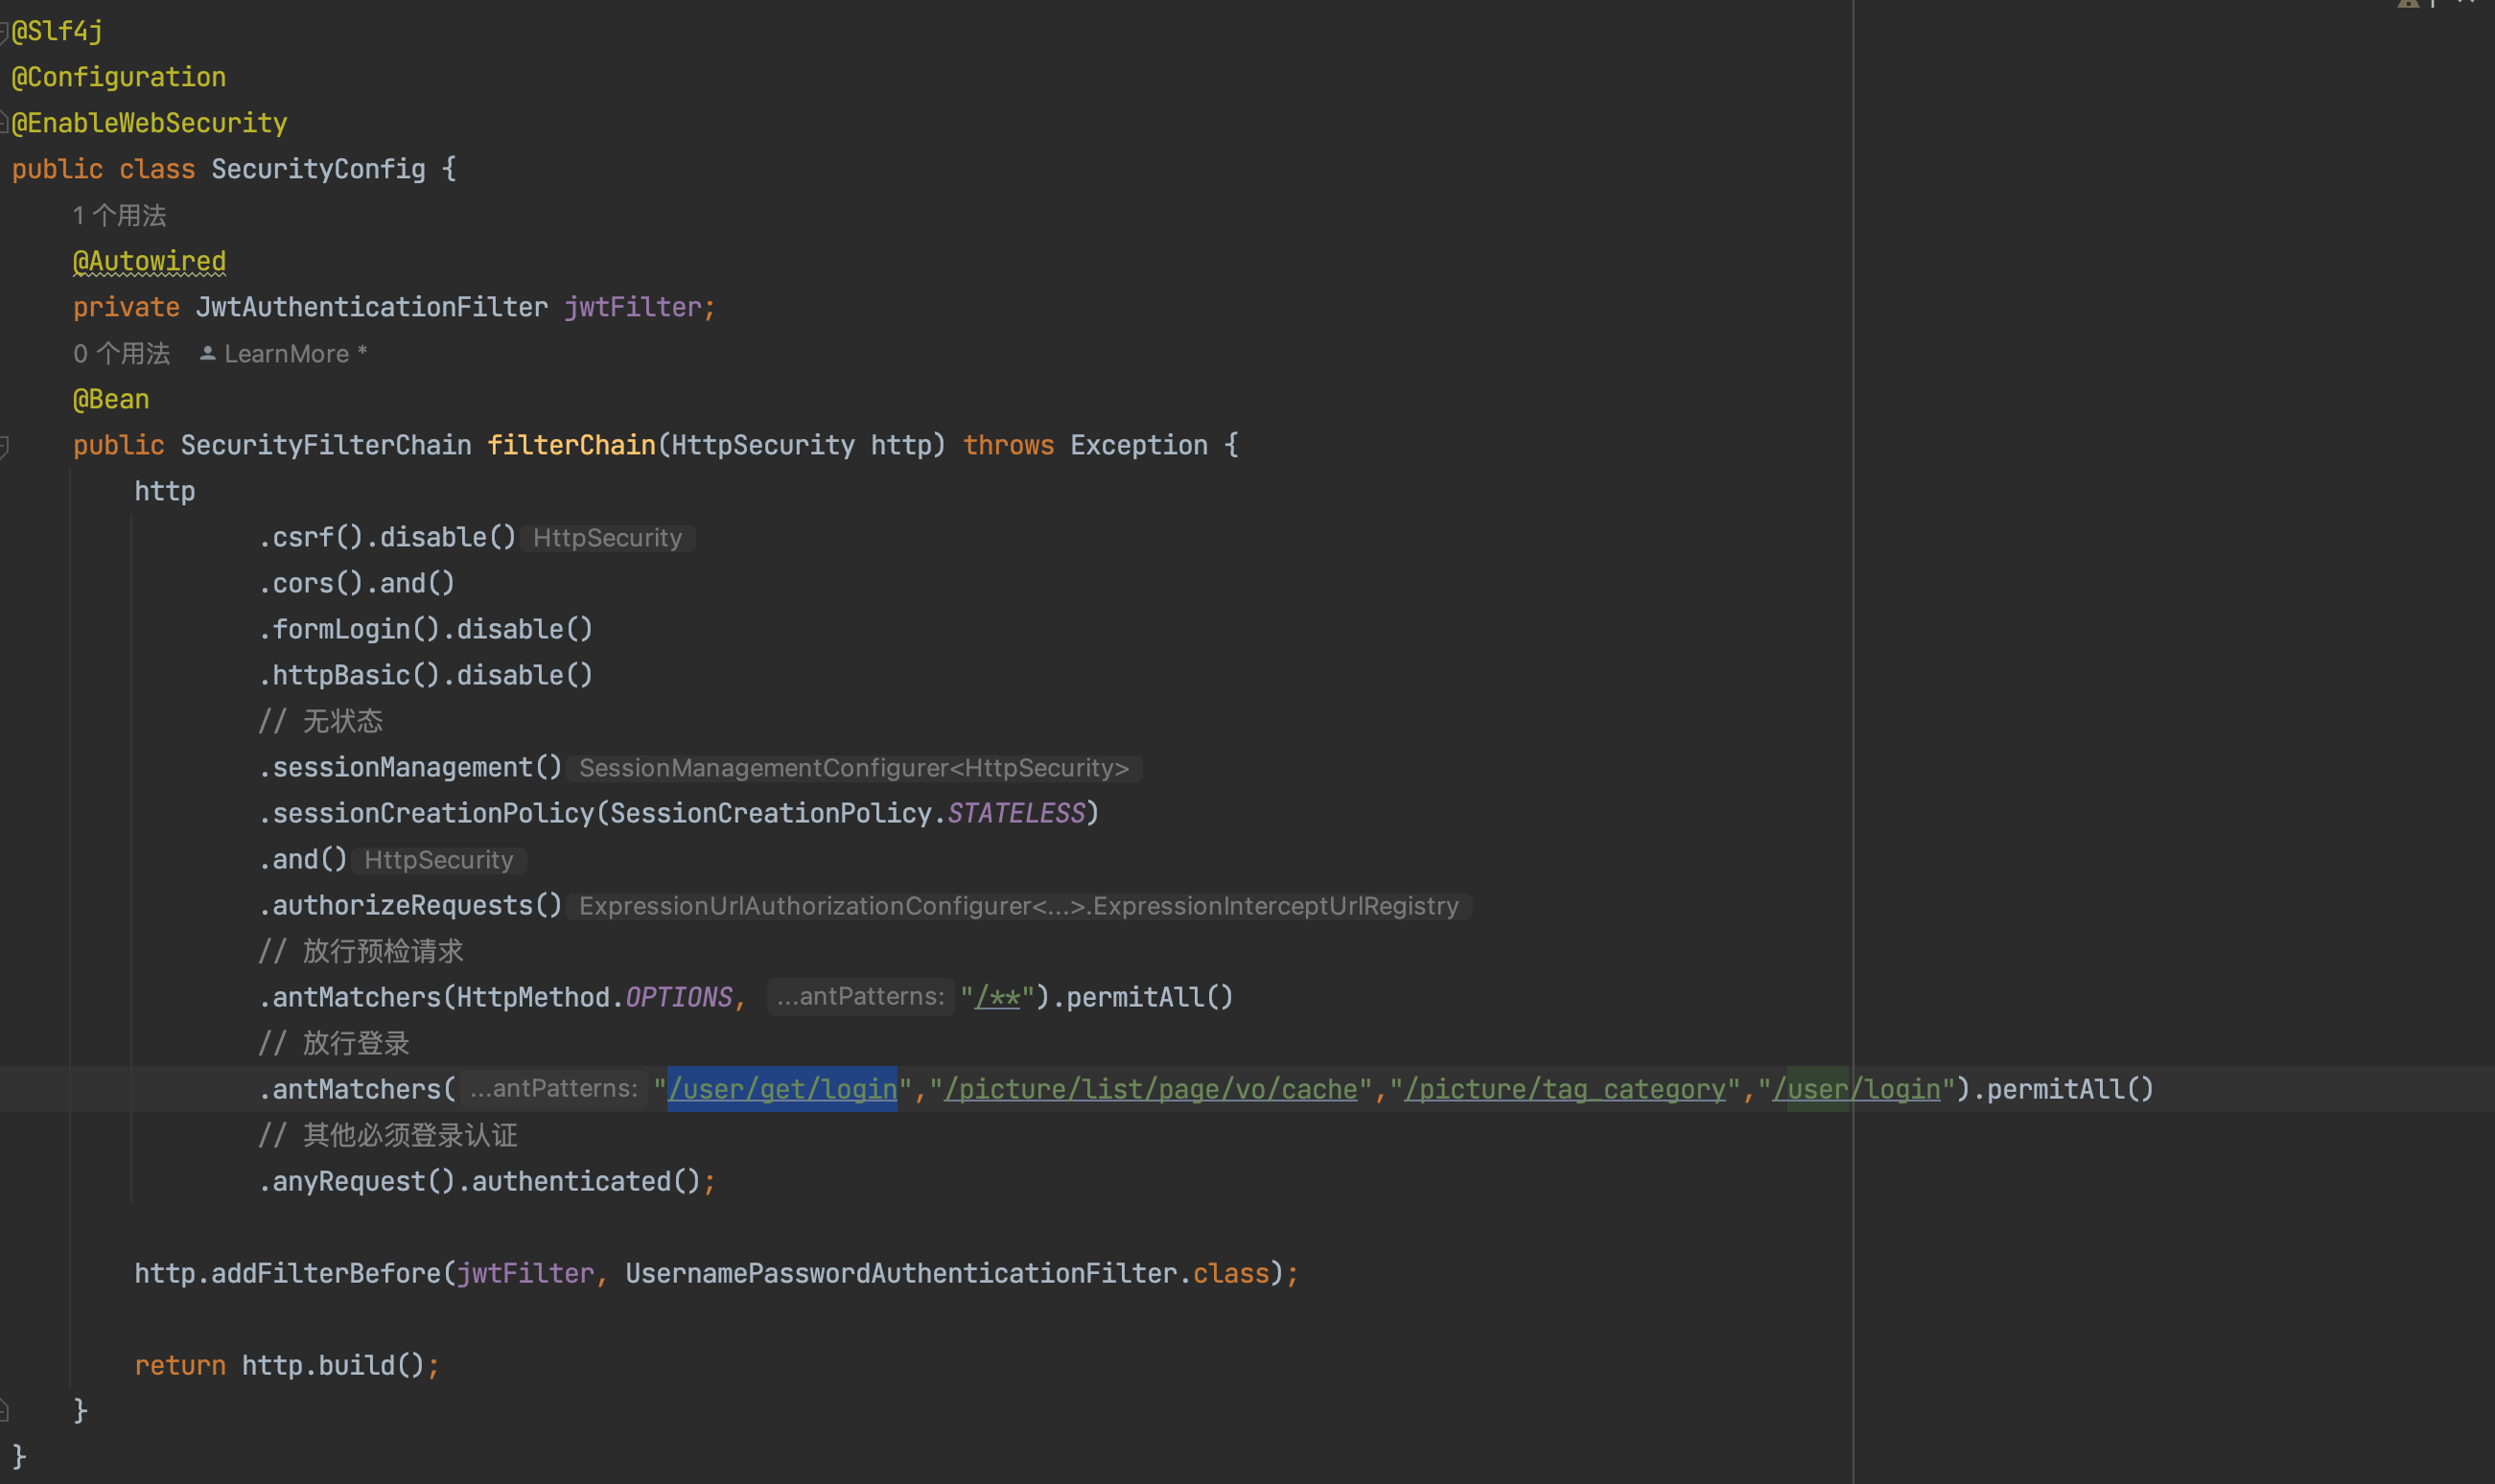Viewport: 2495px width, 1484px height.
Task: Place cursor on UsernamePasswordAuthenticationFilter class name
Action: pyautogui.click(x=901, y=1274)
